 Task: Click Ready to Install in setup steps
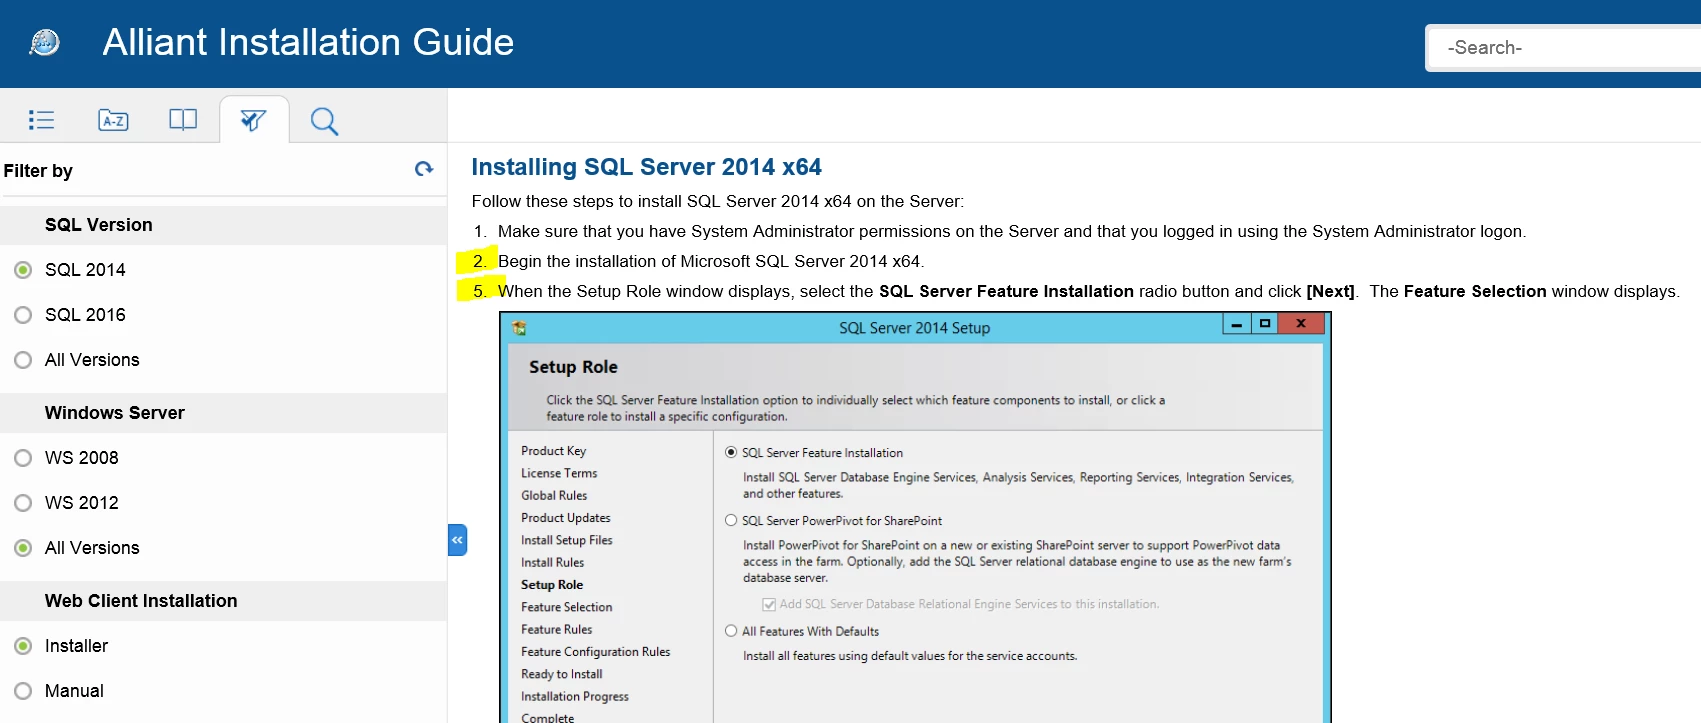(x=561, y=674)
